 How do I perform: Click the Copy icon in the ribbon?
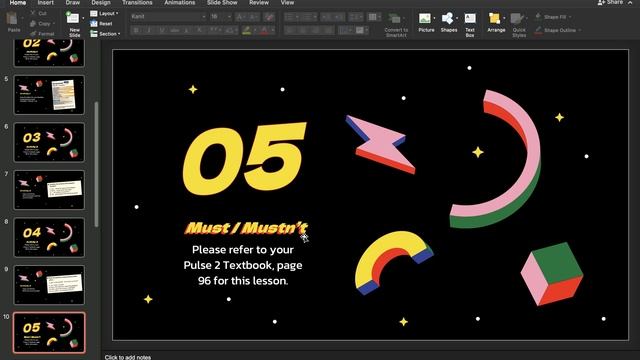(x=33, y=24)
